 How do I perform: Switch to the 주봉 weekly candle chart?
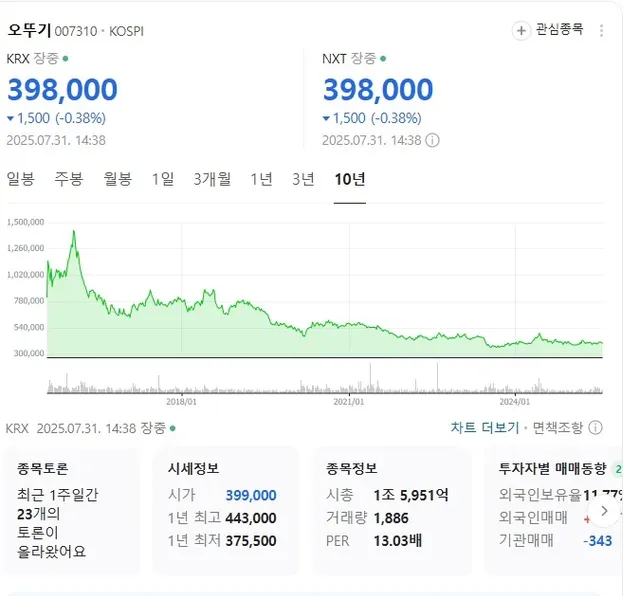click(x=69, y=179)
